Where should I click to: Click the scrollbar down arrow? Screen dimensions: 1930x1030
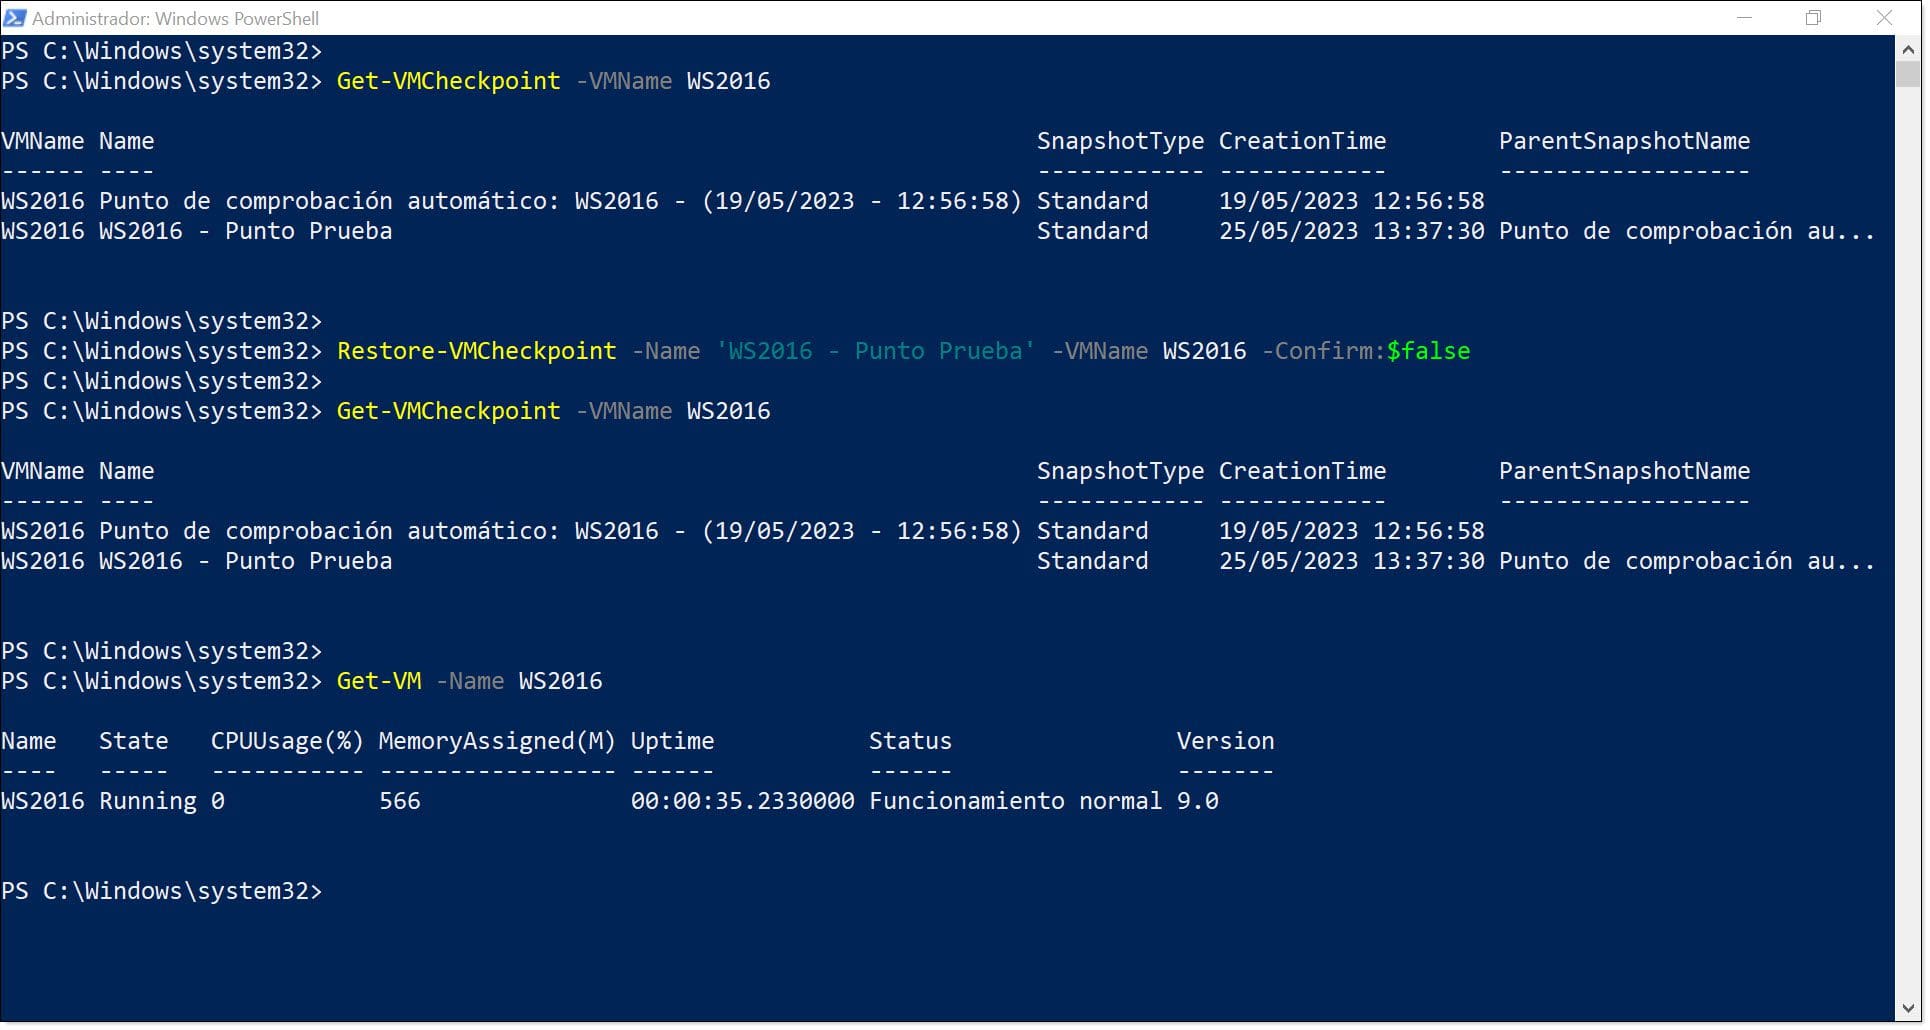coord(1908,1009)
